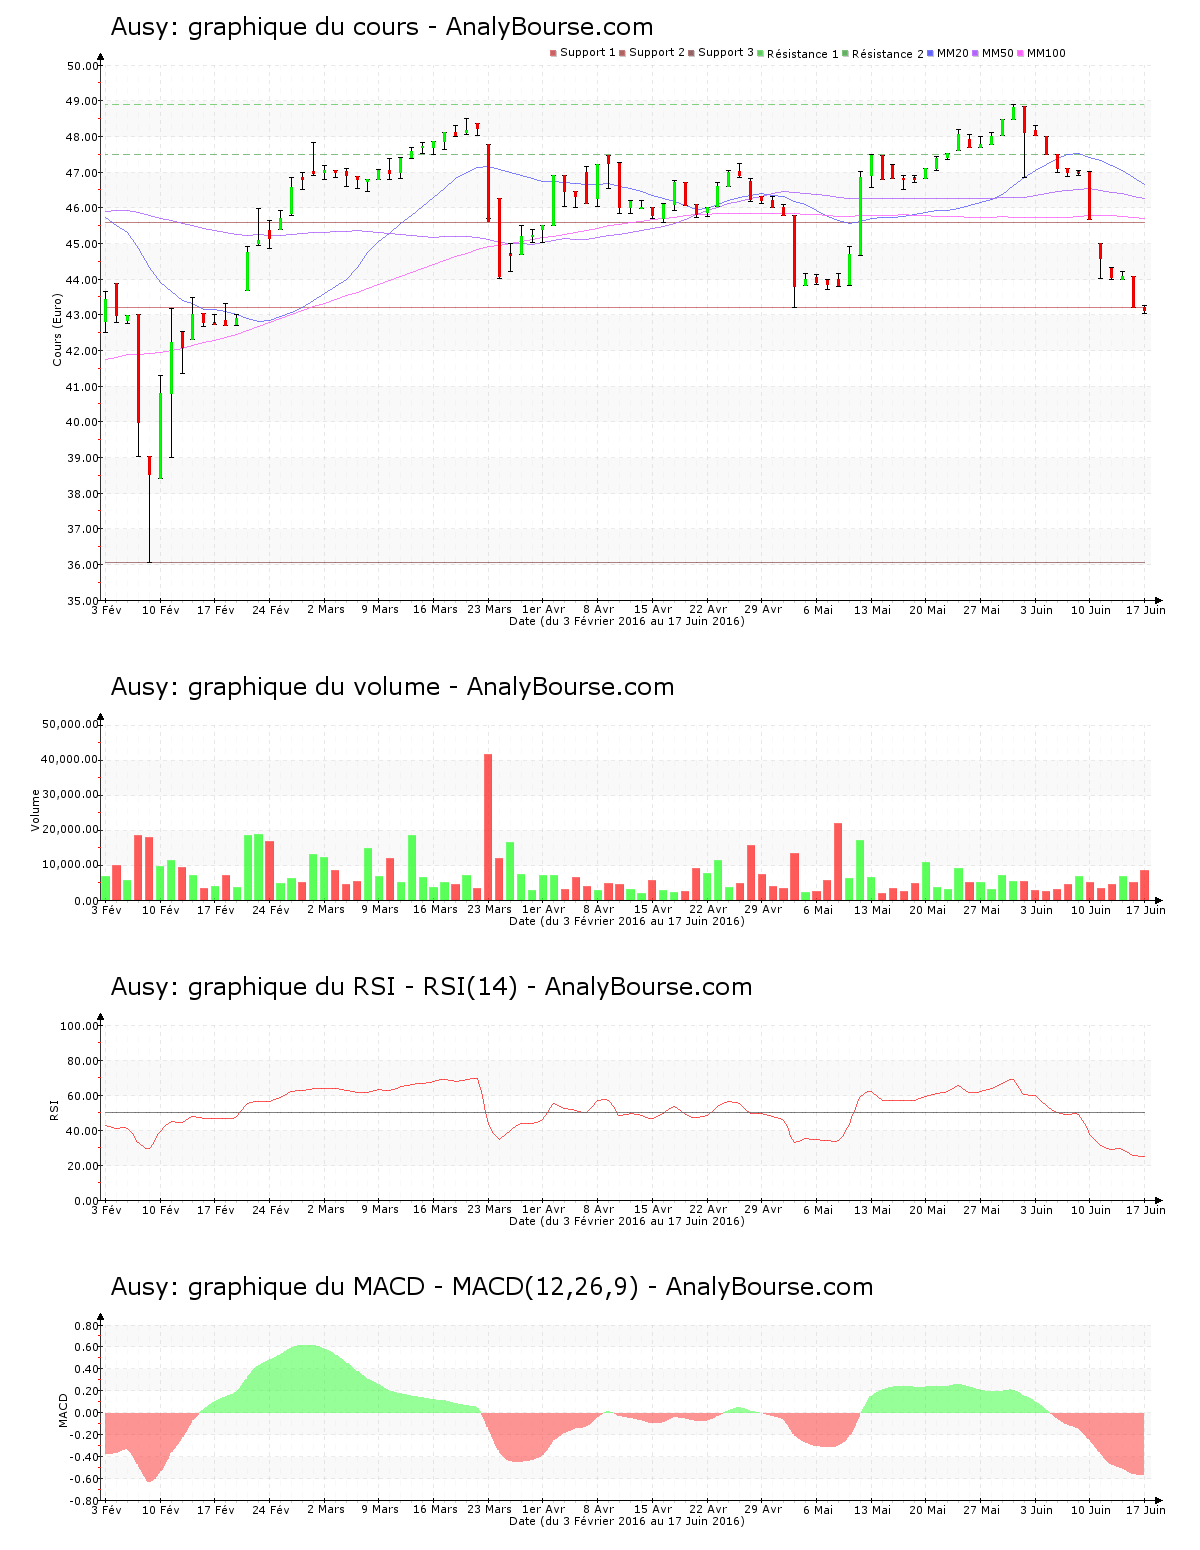Select the MM100 legend label
This screenshot has width=1200, height=1550.
coord(1046,53)
